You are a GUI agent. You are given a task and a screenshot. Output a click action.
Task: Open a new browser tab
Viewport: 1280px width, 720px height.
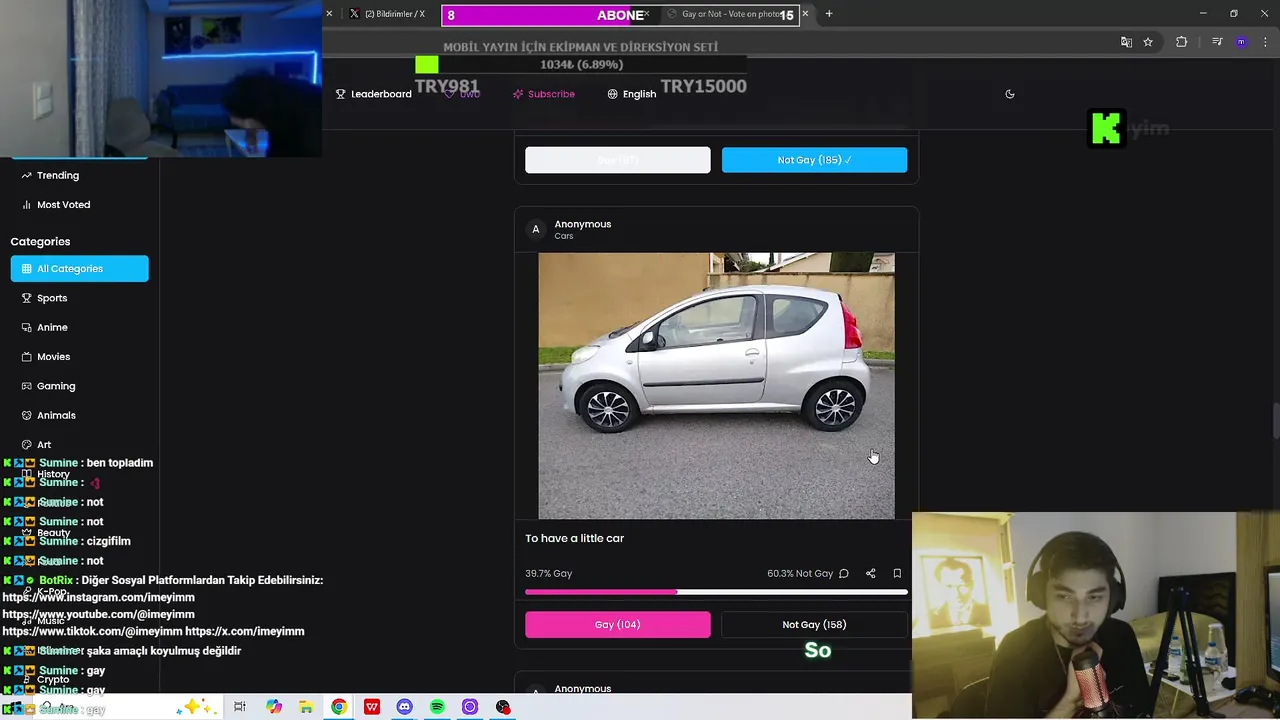829,14
